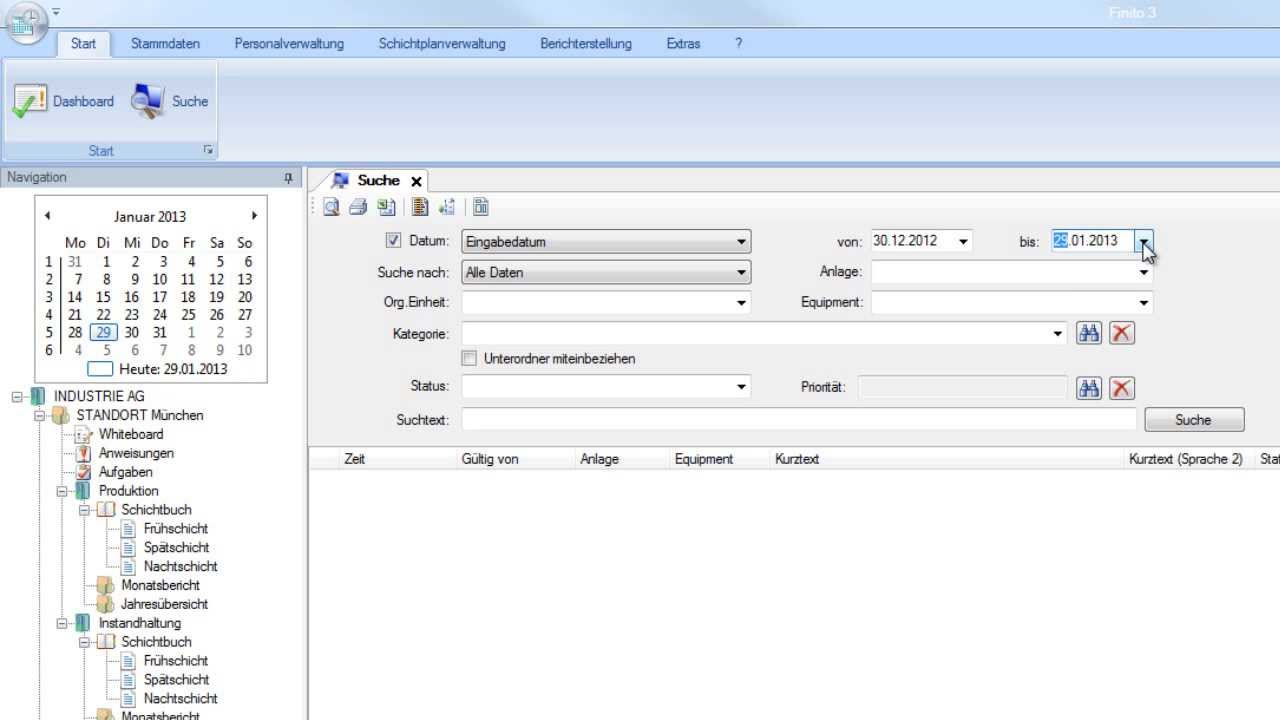Select Spätschicht under Produktion Schichtbuch
Screen dimensions: 1280x720
(176, 547)
